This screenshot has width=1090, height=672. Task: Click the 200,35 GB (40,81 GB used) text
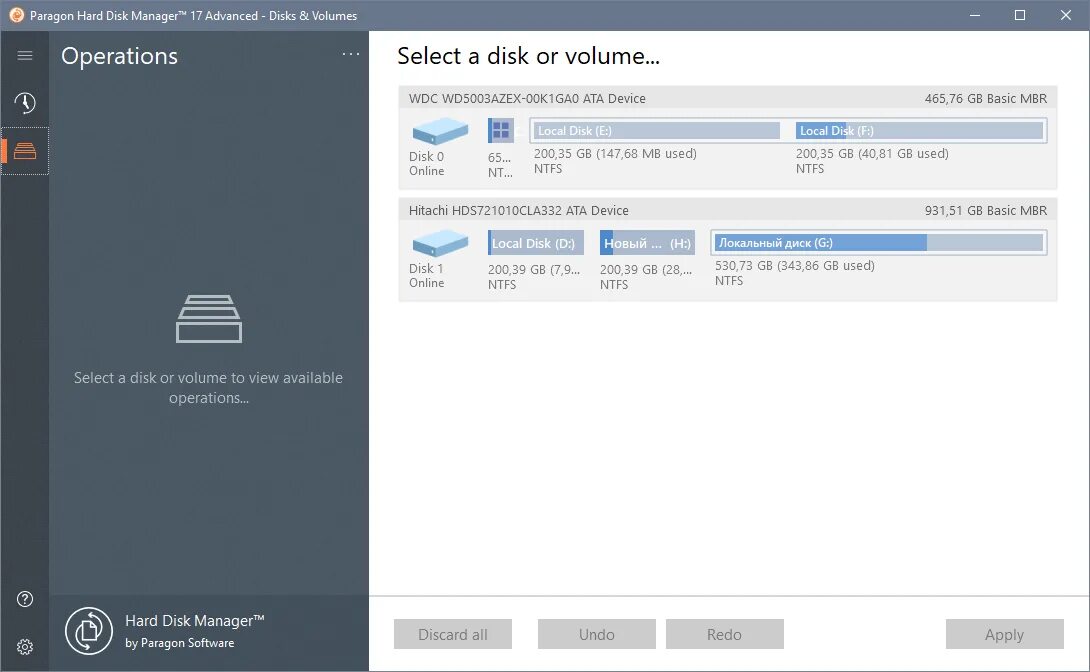(872, 154)
